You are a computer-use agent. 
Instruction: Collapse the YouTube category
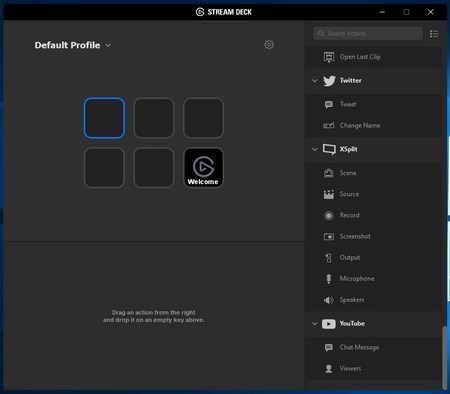click(315, 324)
